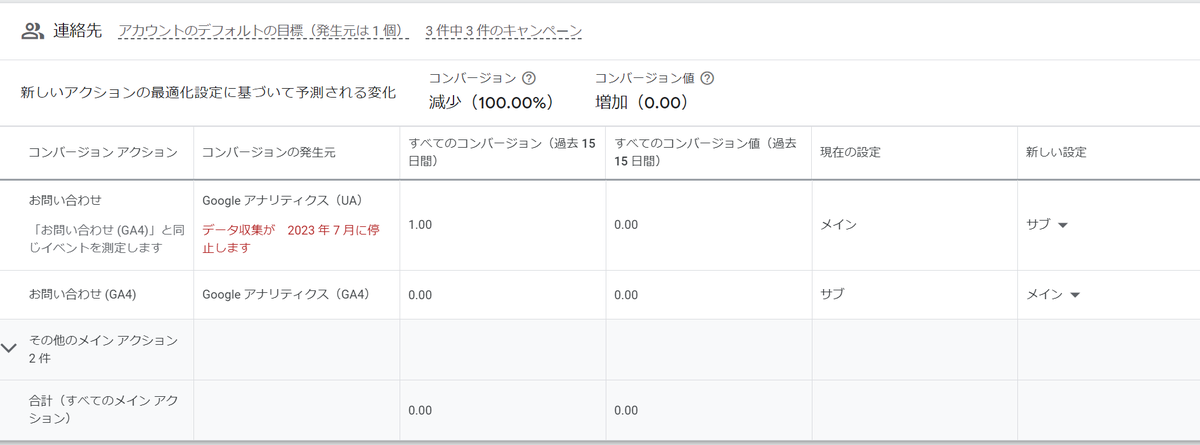Click 新しい設定 column header
The width and height of the screenshot is (1200, 445).
(x=1056, y=152)
